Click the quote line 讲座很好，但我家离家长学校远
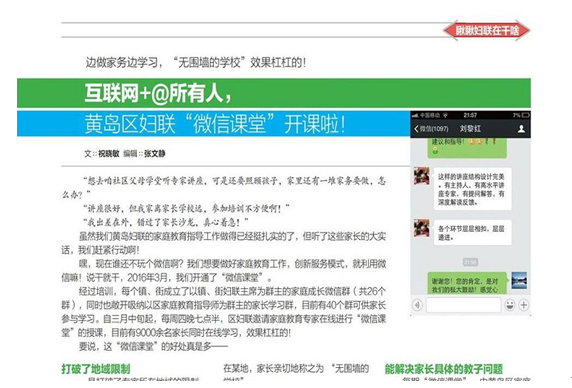The width and height of the screenshot is (572, 388). (x=186, y=209)
